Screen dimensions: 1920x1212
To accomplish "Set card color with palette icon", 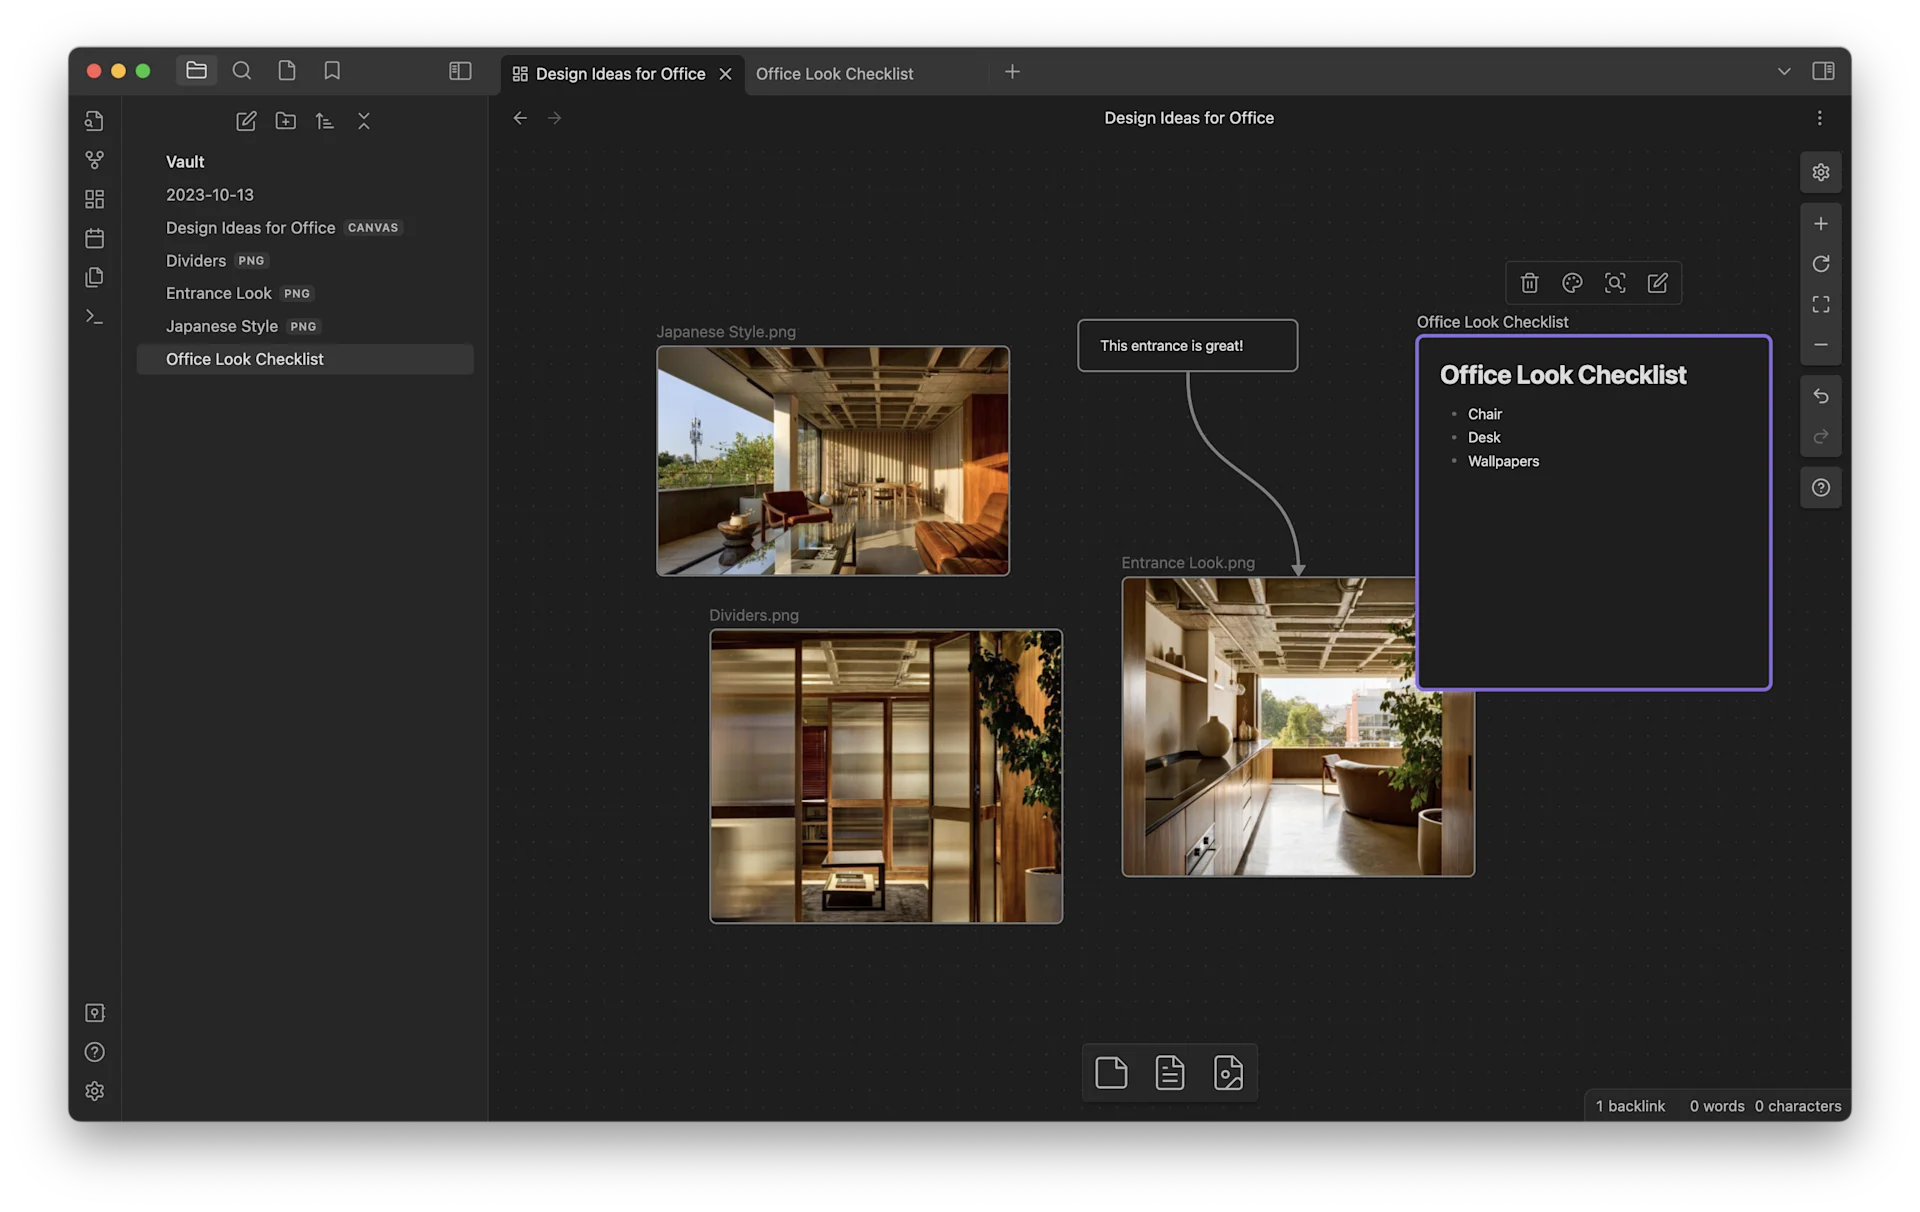I will 1571,283.
